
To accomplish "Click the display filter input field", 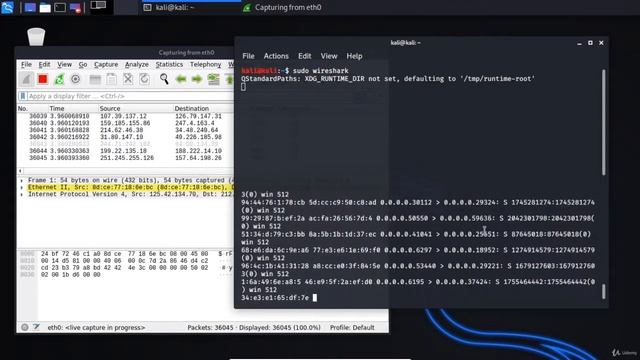I will (x=130, y=96).
